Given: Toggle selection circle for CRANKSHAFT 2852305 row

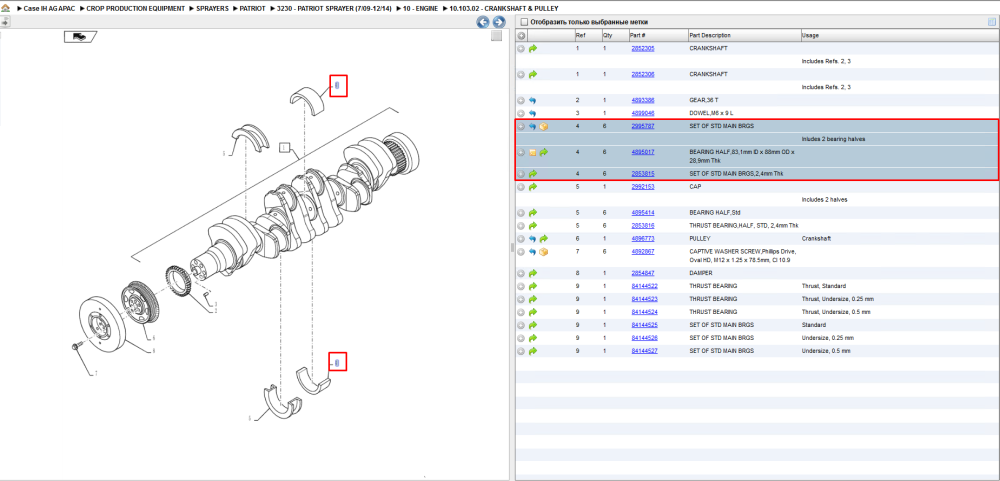Looking at the screenshot, I should (x=521, y=48).
